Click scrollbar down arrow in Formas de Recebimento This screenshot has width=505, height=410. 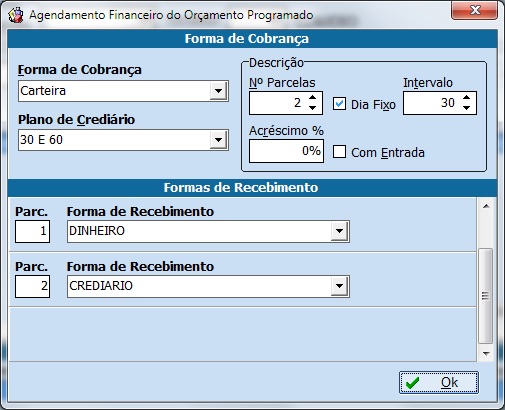click(x=486, y=353)
